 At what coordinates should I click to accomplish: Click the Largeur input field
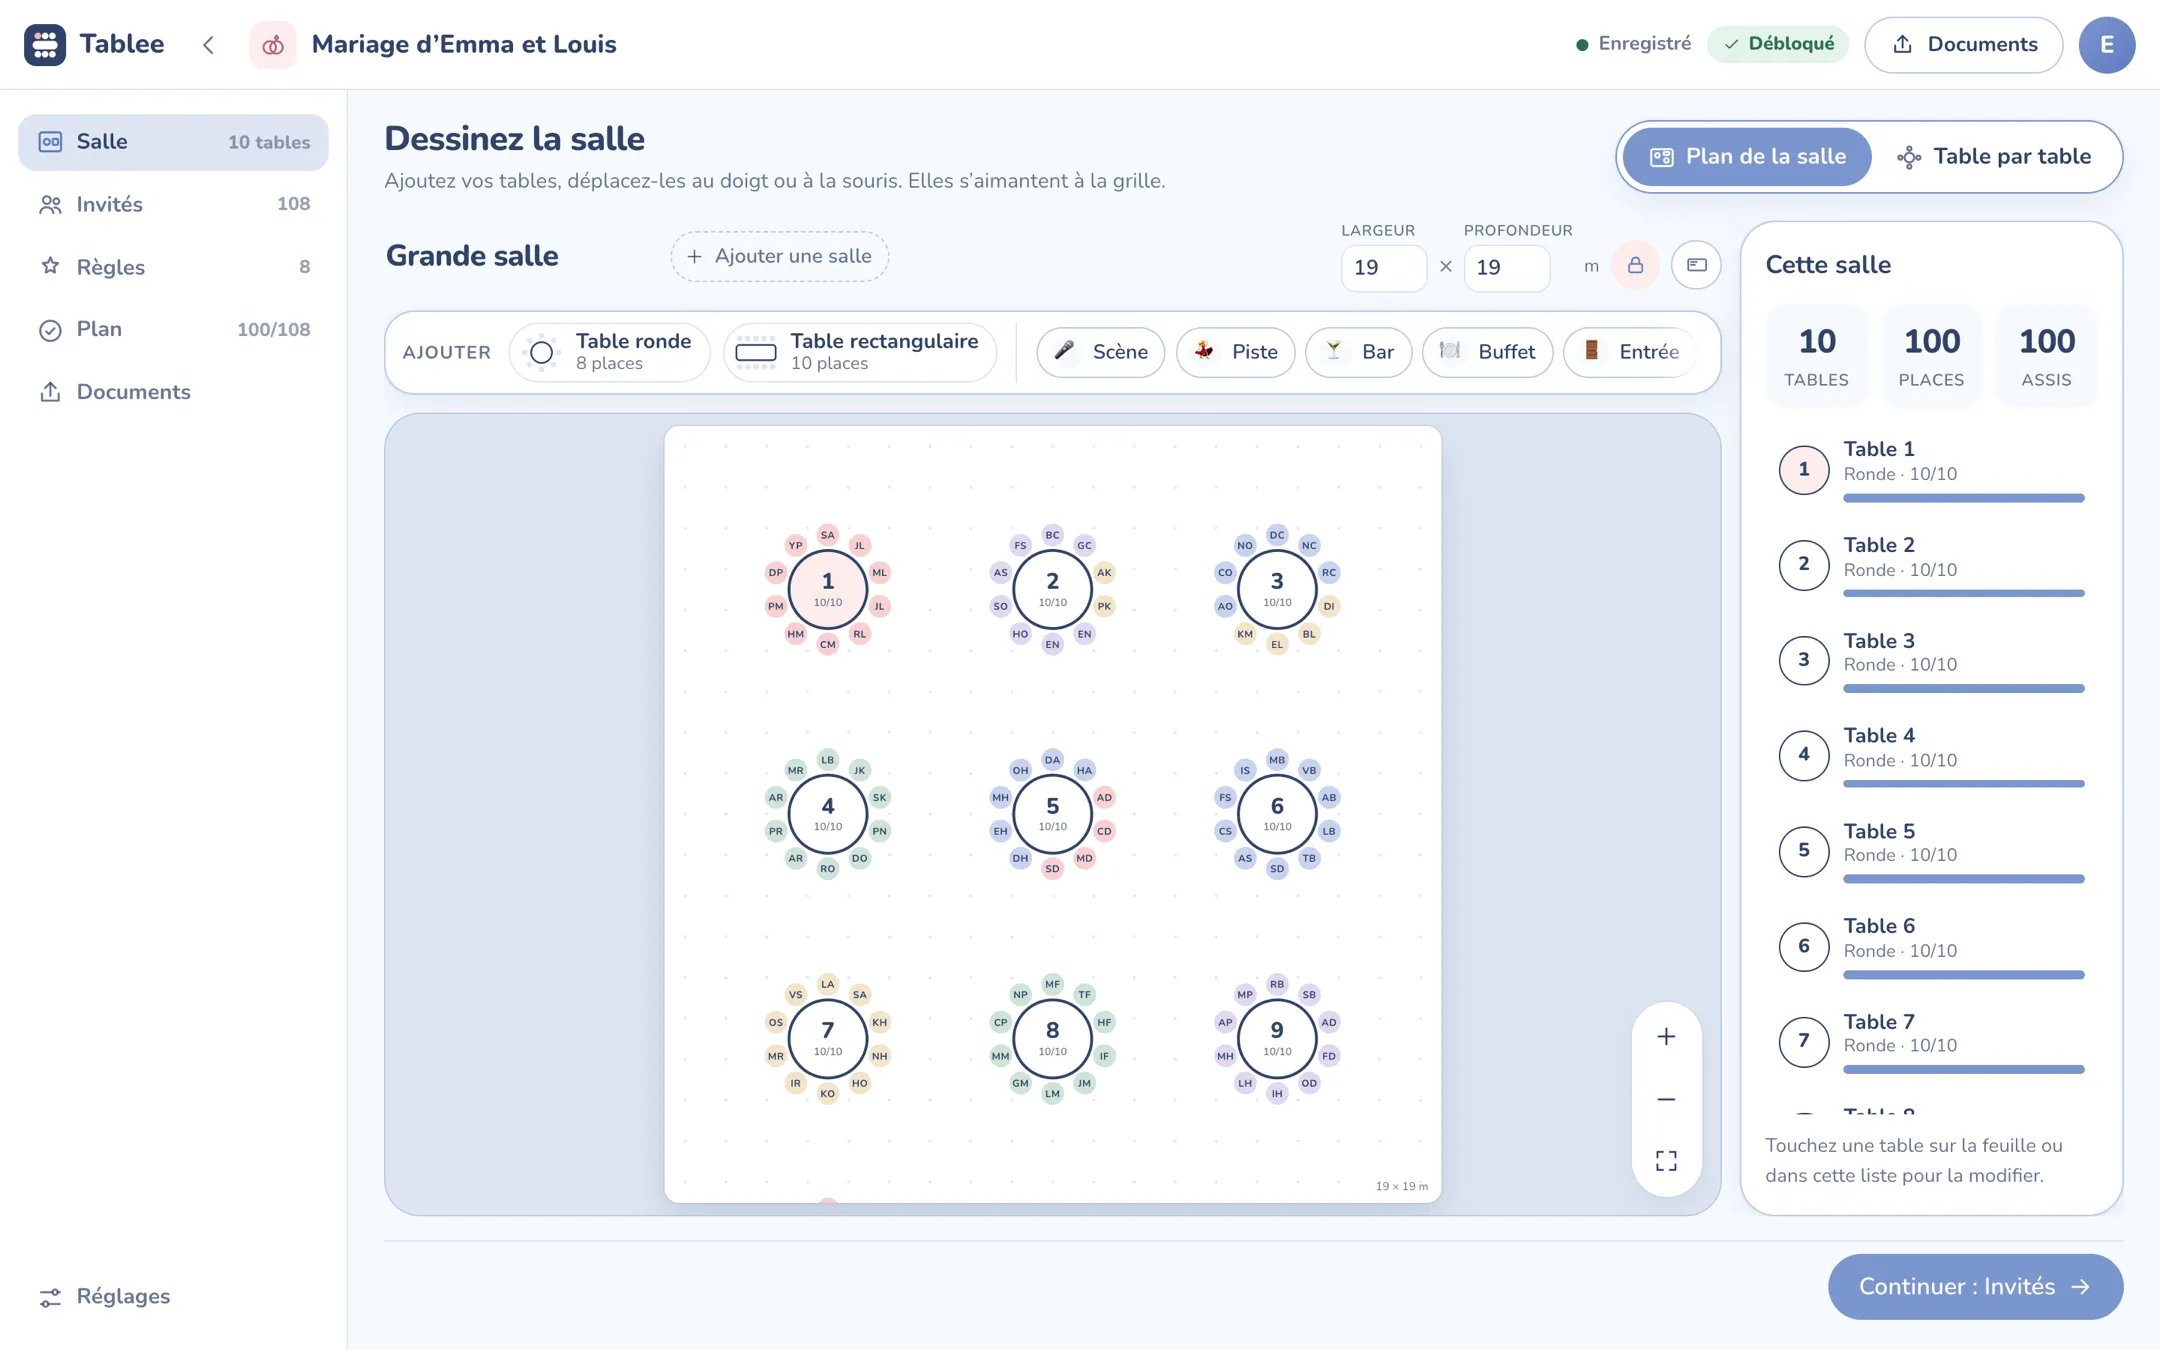pyautogui.click(x=1384, y=268)
